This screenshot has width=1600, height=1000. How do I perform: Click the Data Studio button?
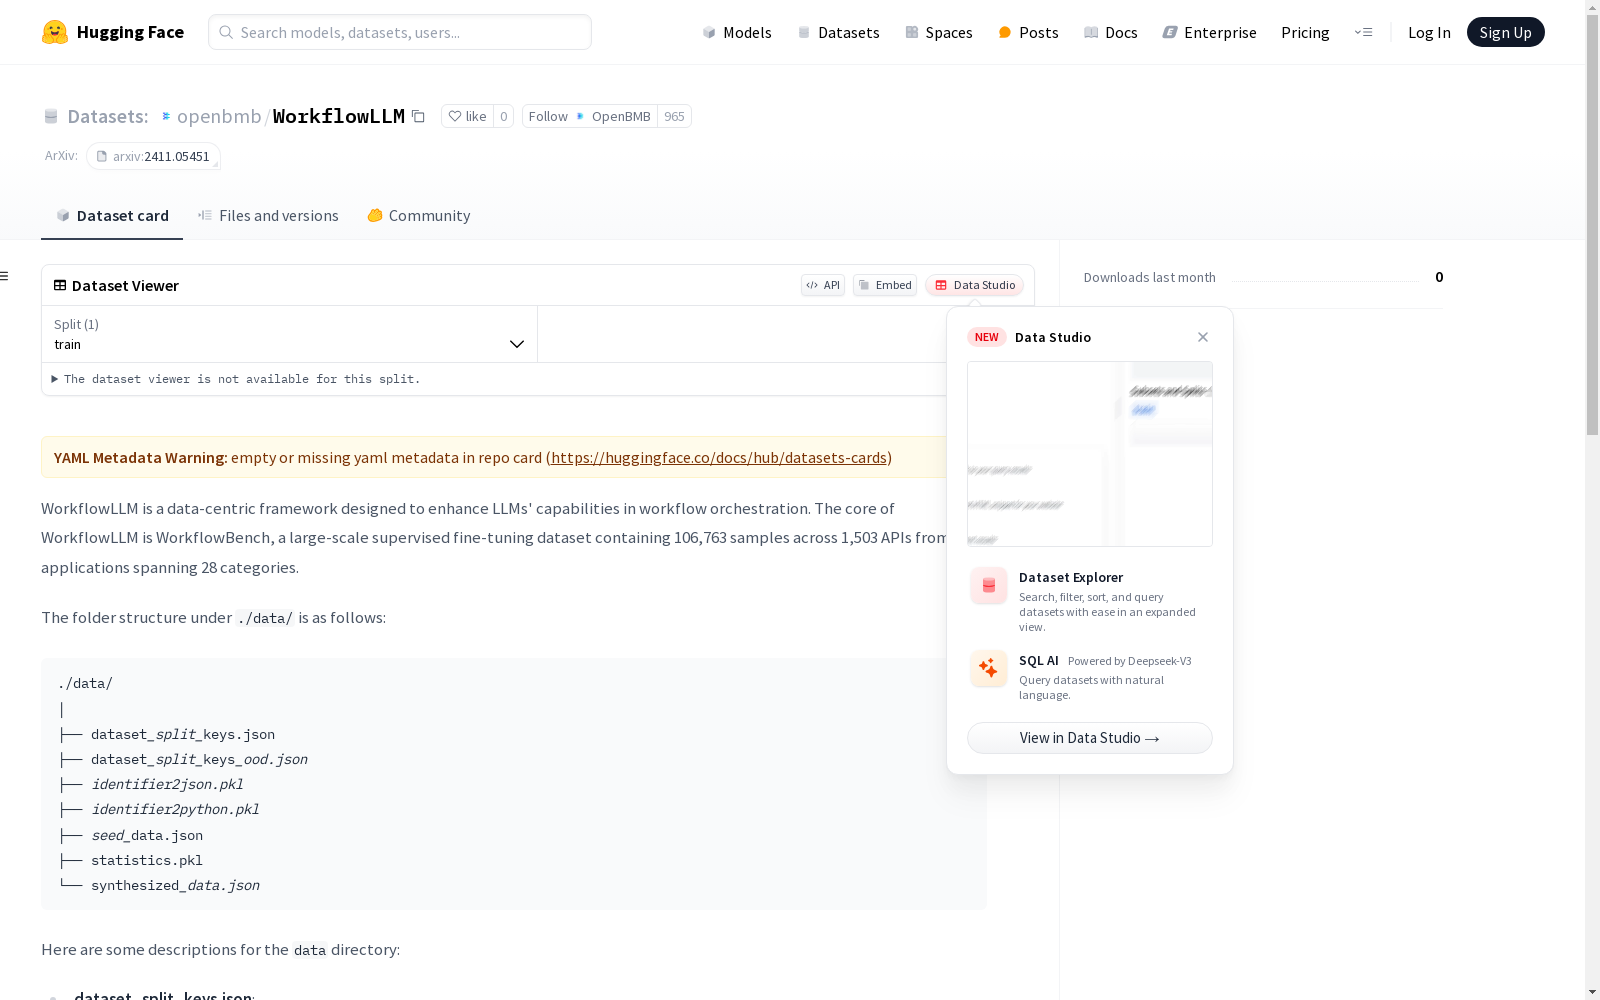(x=974, y=285)
